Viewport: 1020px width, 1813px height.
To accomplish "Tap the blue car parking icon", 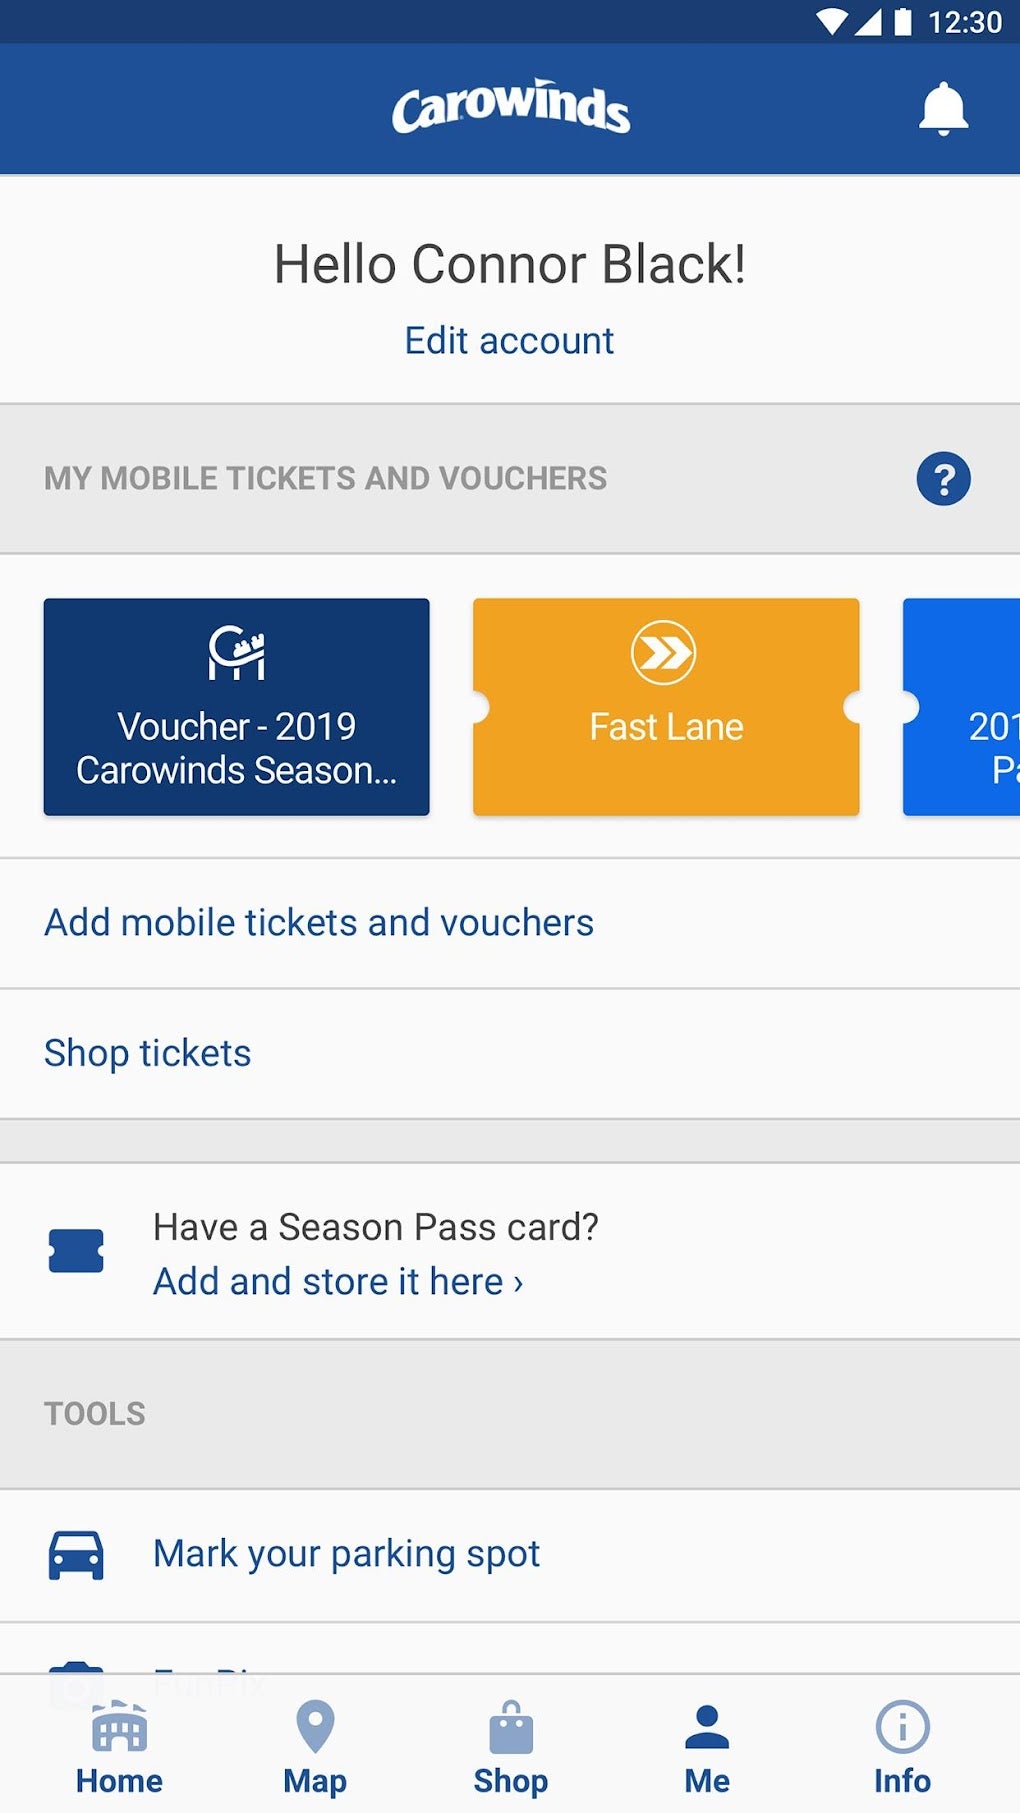I will pyautogui.click(x=76, y=1555).
